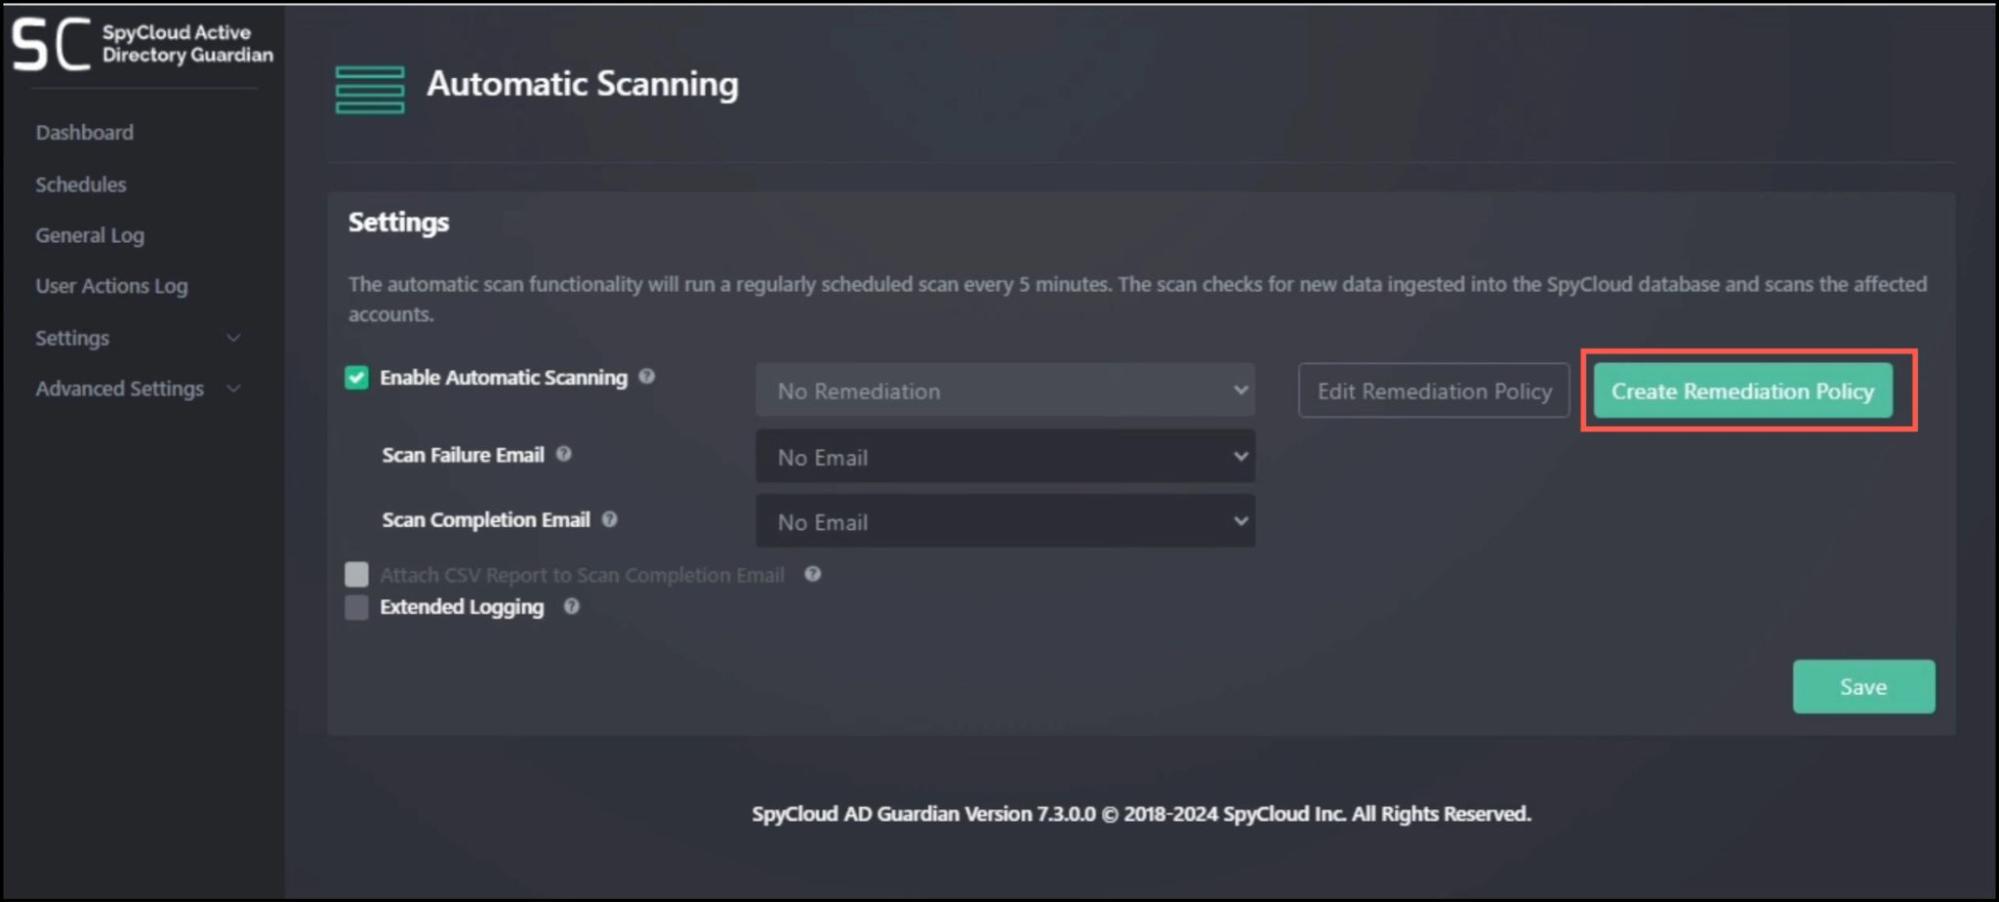Go to Dashboard in sidebar
Image resolution: width=1999 pixels, height=902 pixels.
(x=84, y=132)
